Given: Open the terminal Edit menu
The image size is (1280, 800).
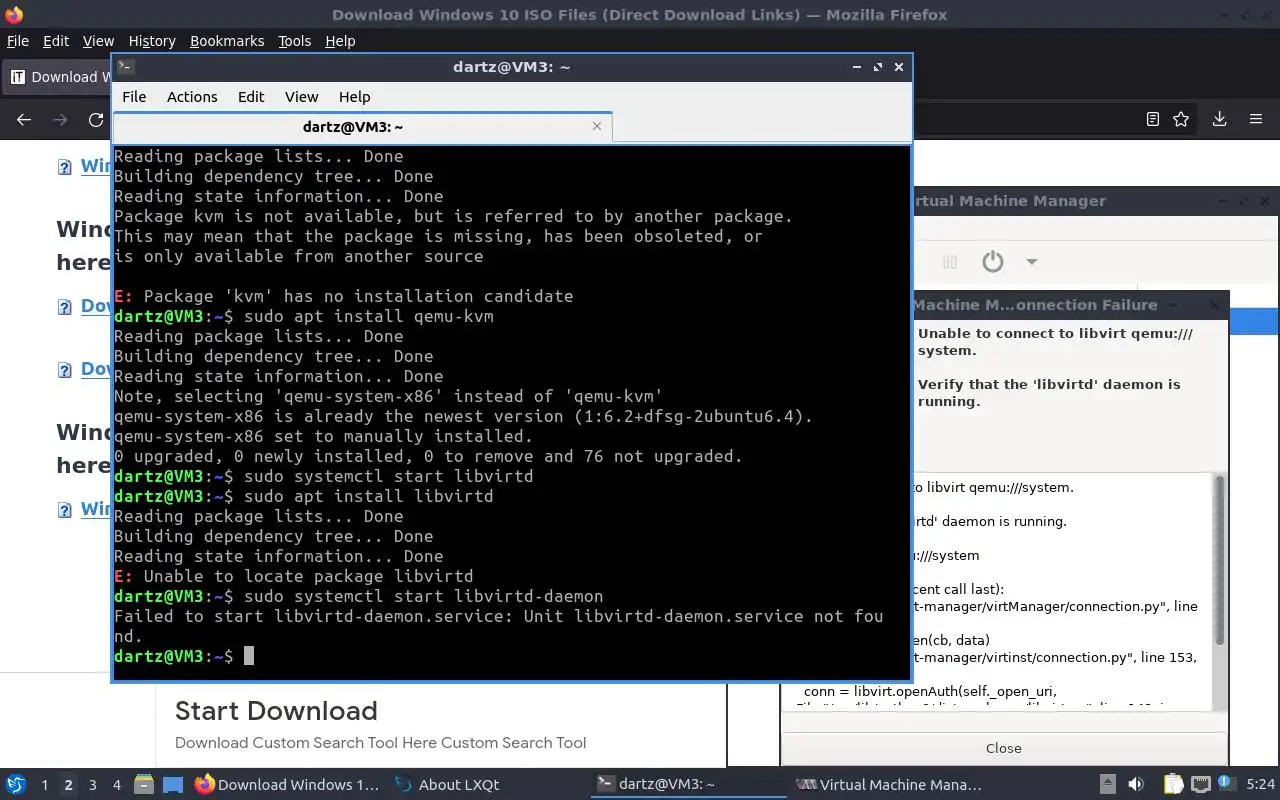Looking at the screenshot, I should 251,97.
